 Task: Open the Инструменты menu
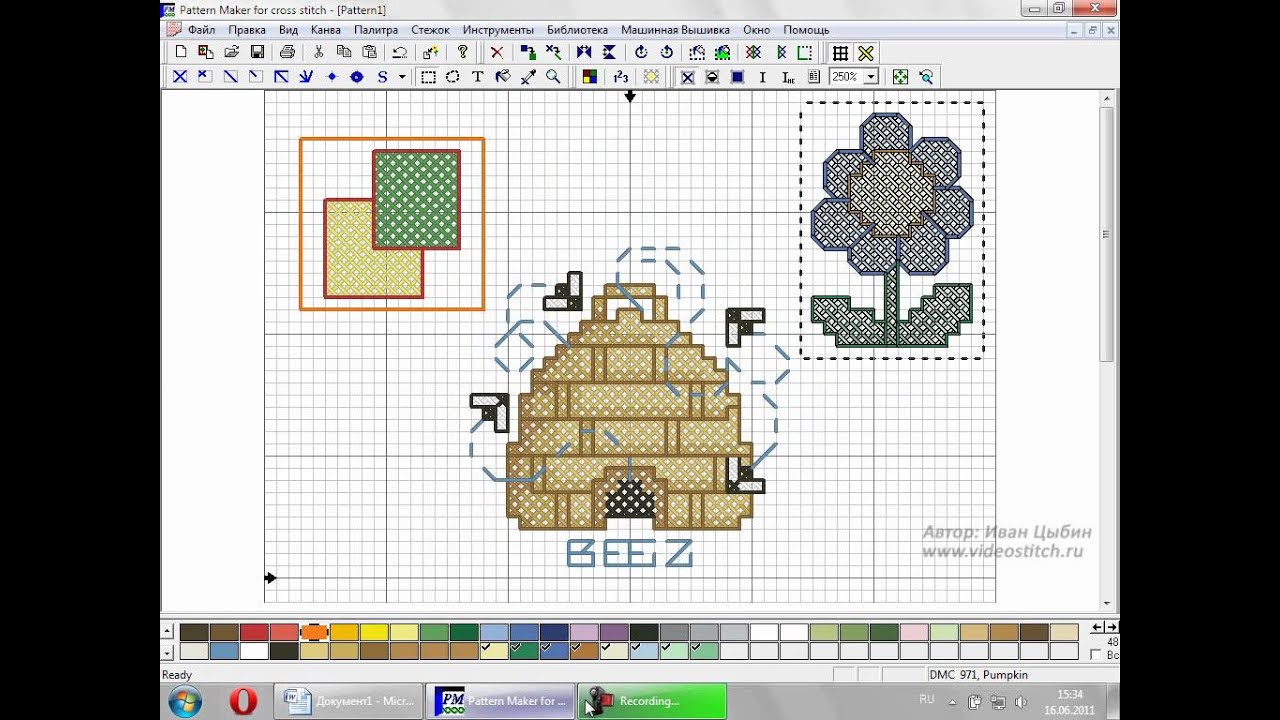pyautogui.click(x=498, y=30)
